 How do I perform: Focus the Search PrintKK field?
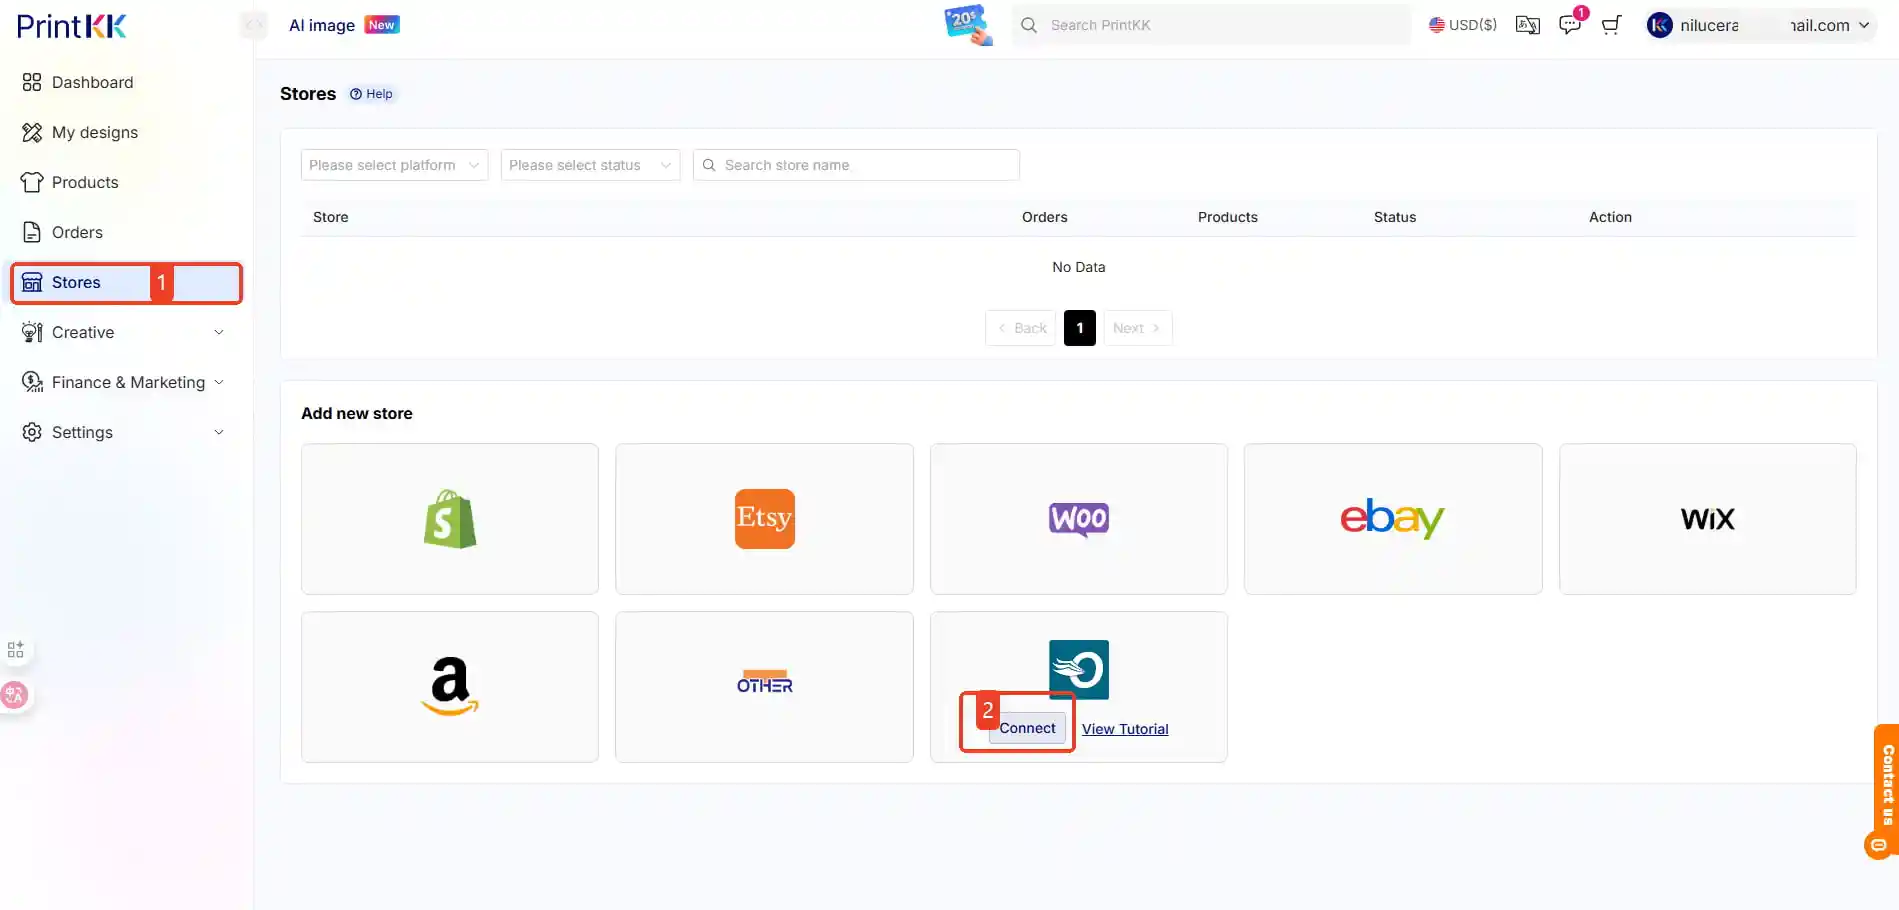[1212, 25]
